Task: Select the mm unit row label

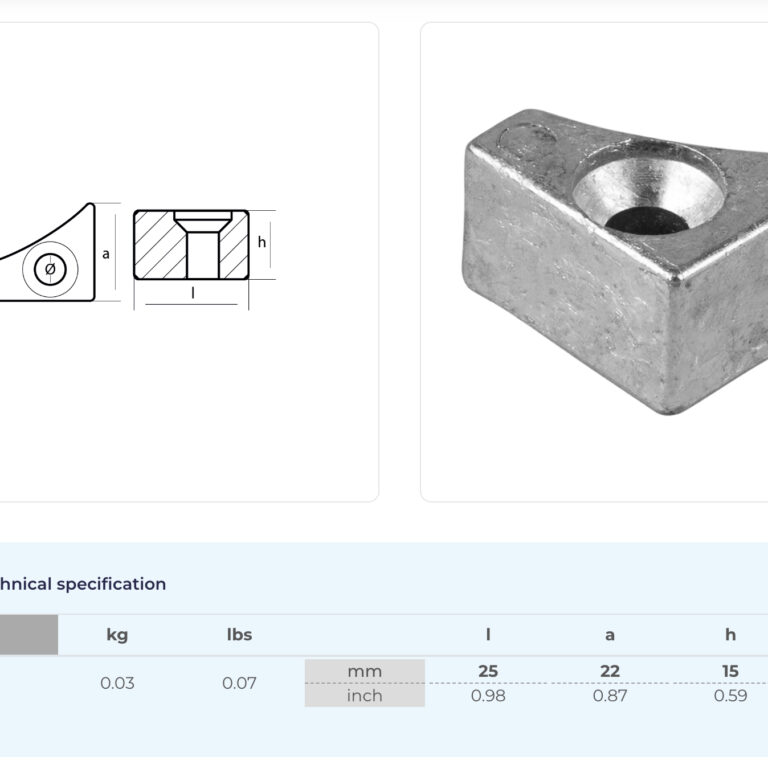Action: pos(364,671)
